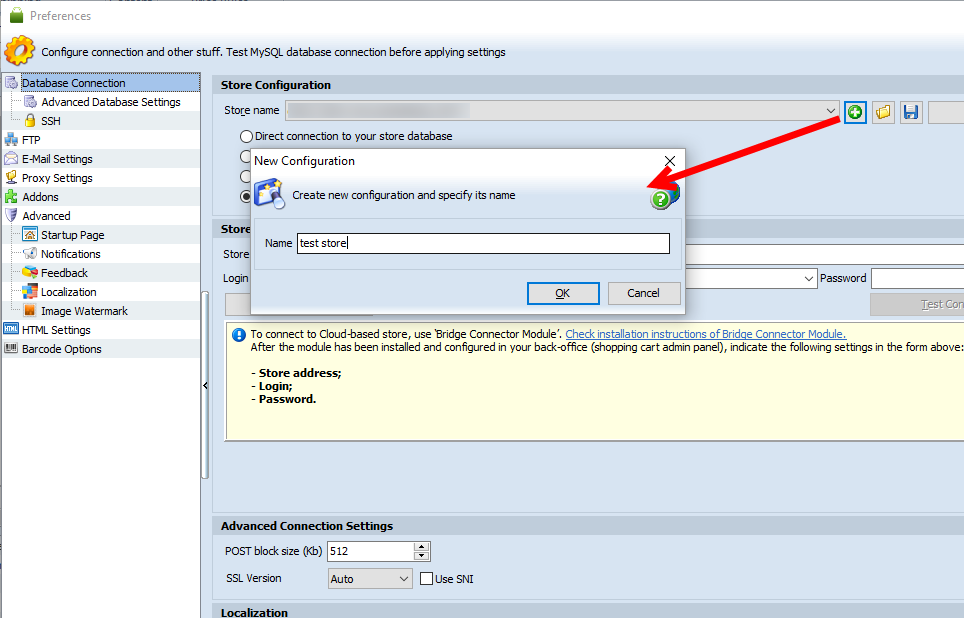Screen dimensions: 964x618
Task: Select Direct connection to store database radio
Action: point(247,136)
